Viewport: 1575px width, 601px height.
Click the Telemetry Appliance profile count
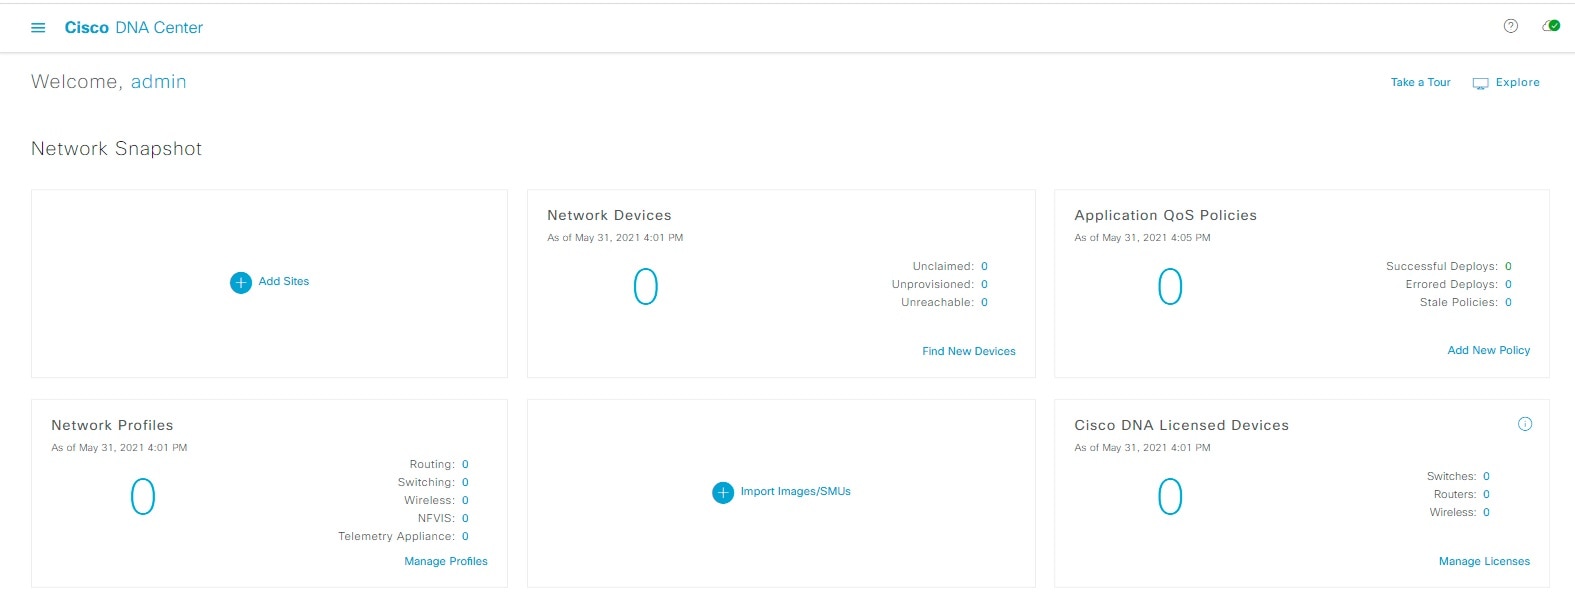point(465,537)
